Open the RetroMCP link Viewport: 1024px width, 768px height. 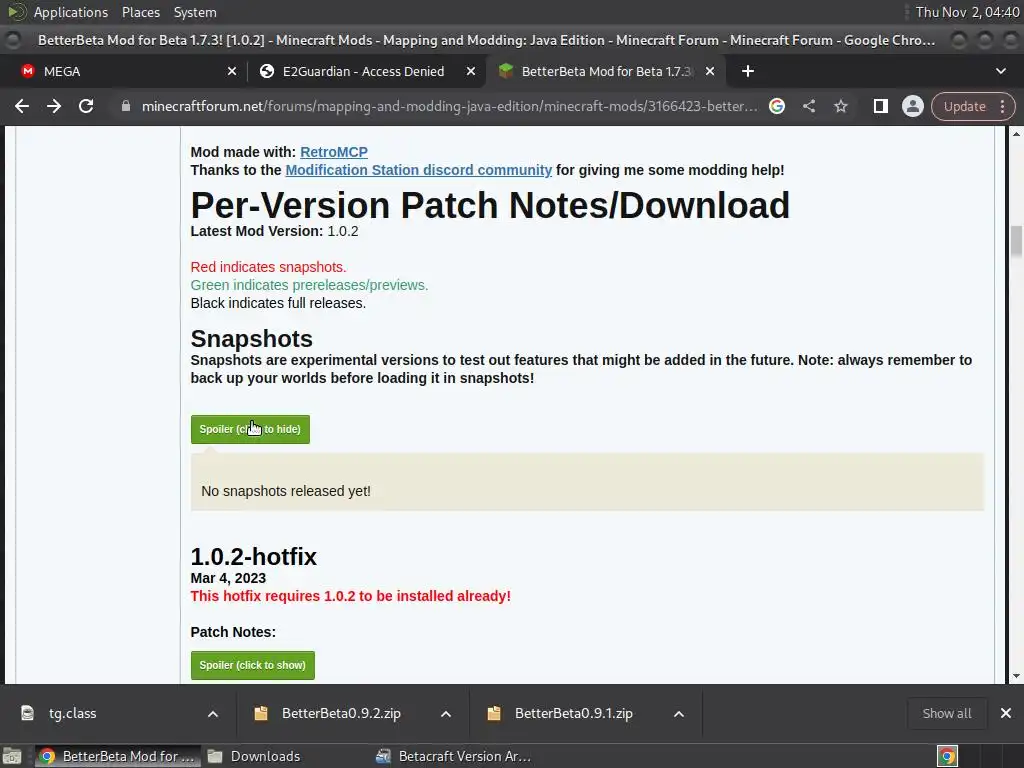click(x=334, y=152)
